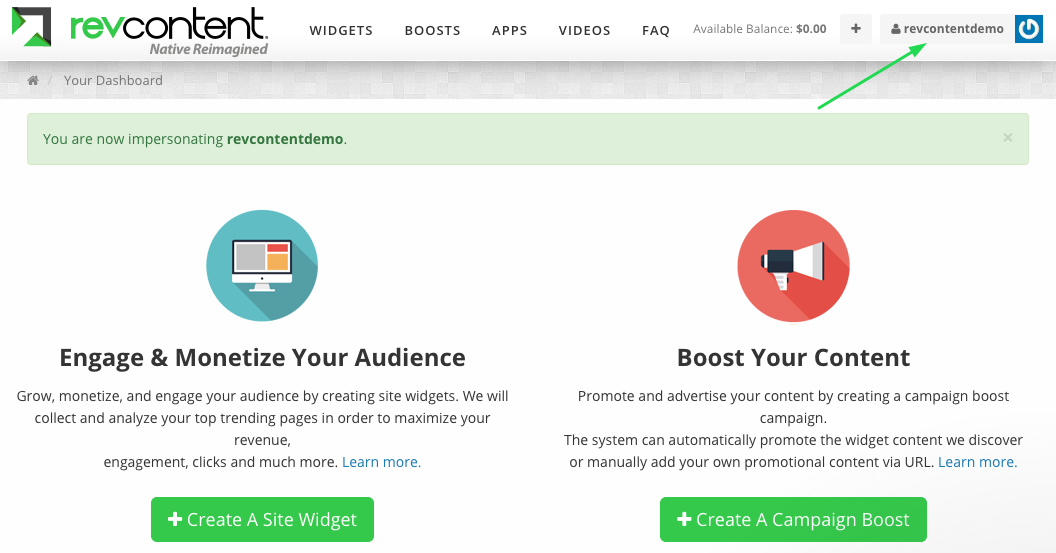The image size is (1056, 553).
Task: Open the WIDGETS menu
Action: pos(341,30)
